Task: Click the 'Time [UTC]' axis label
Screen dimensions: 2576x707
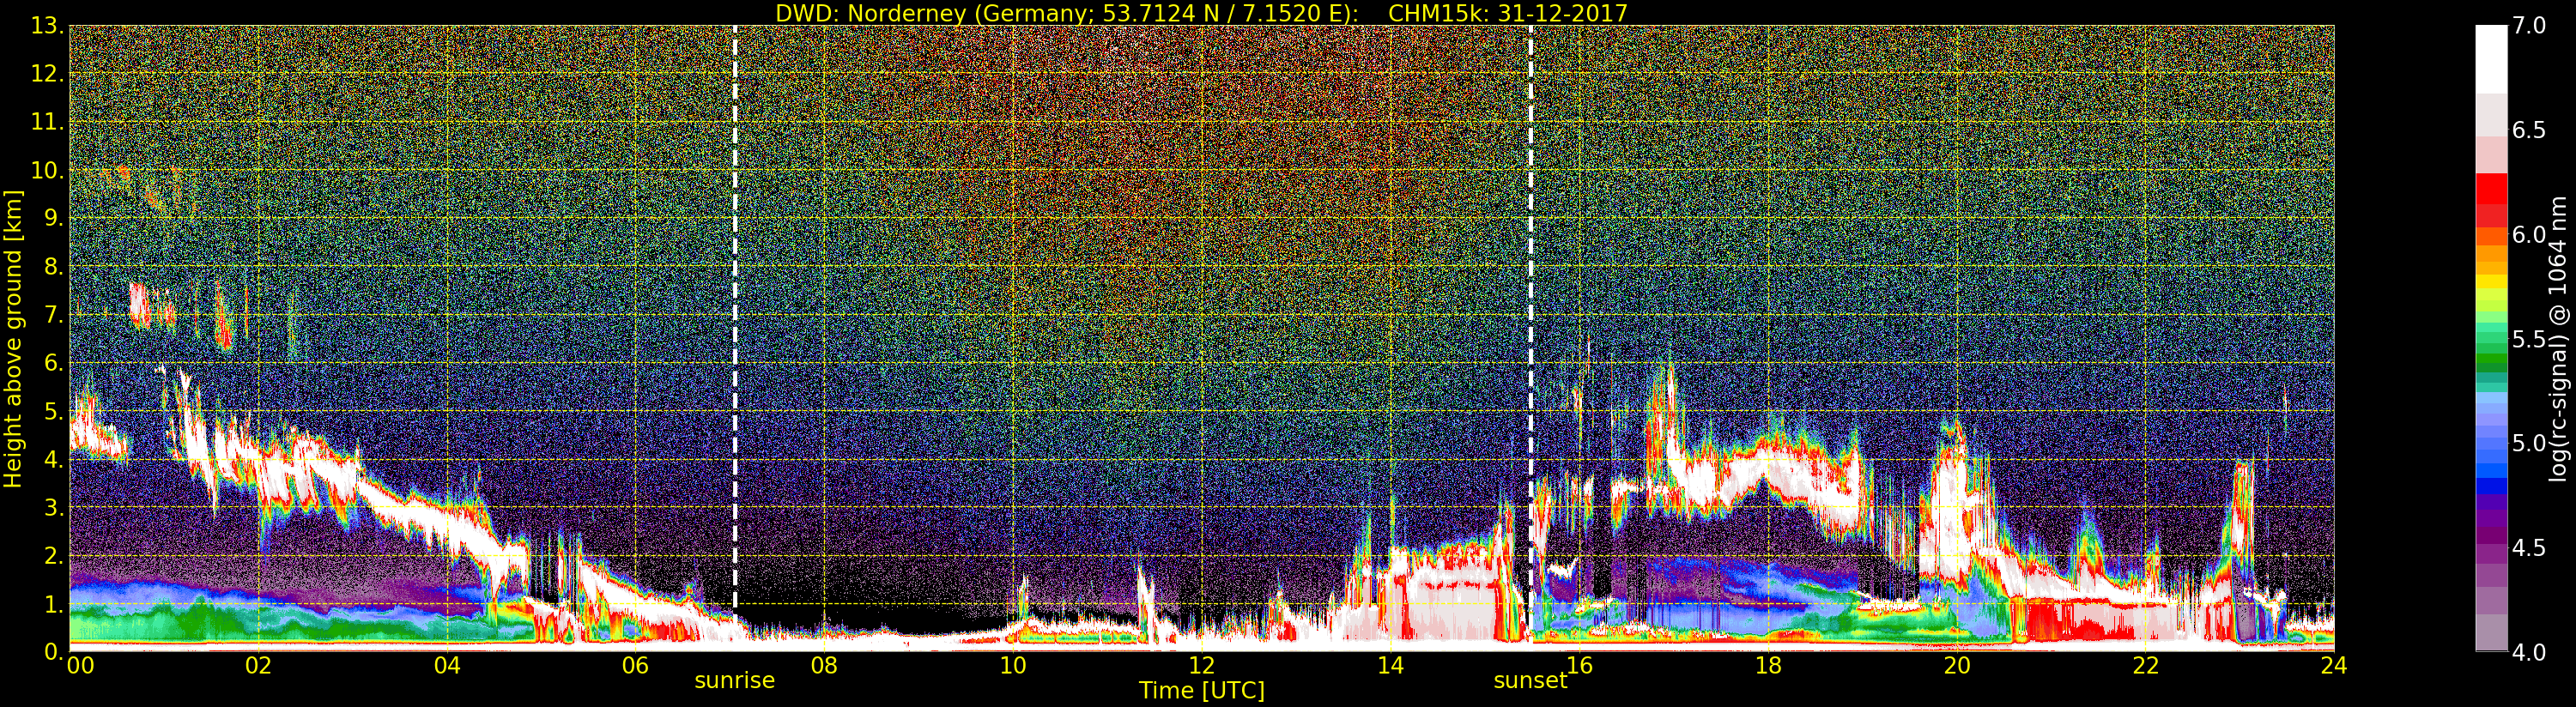Action: [x=1202, y=690]
